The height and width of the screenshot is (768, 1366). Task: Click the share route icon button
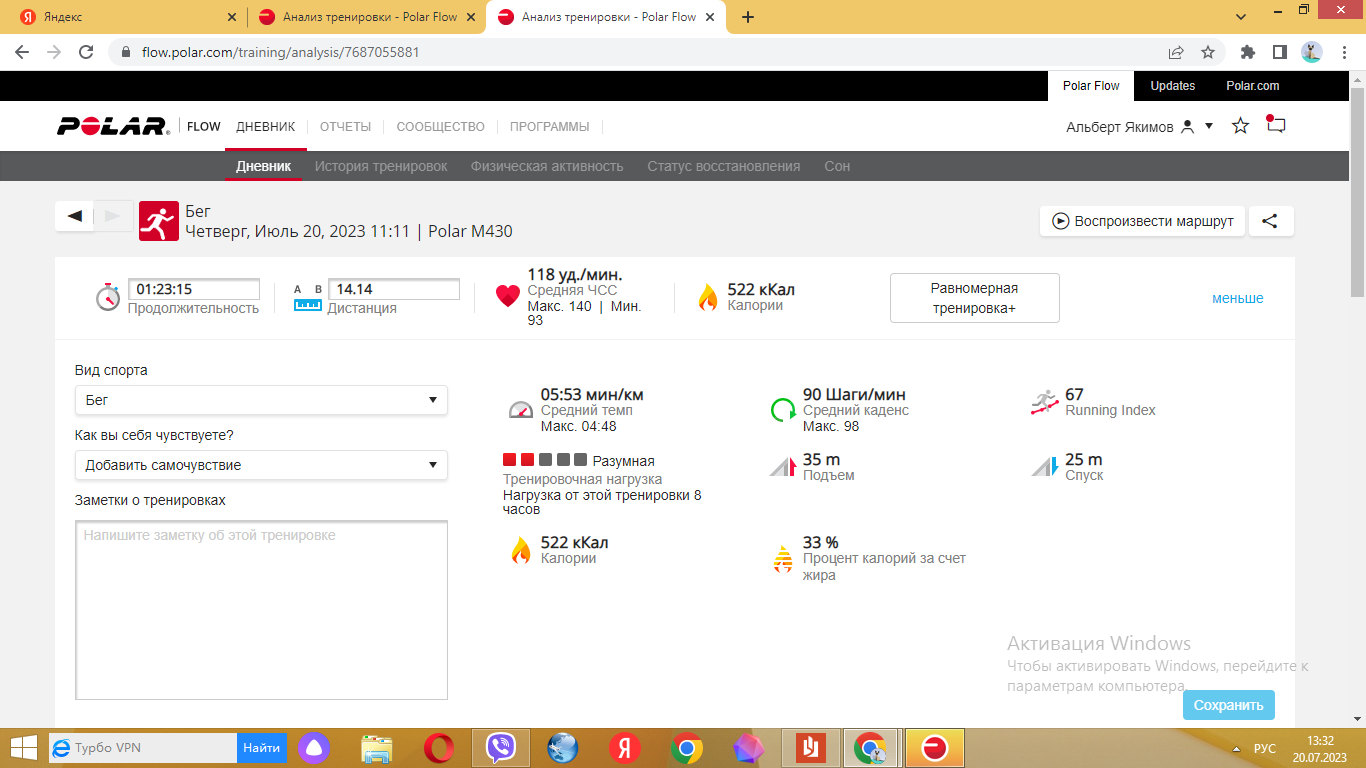(1270, 221)
